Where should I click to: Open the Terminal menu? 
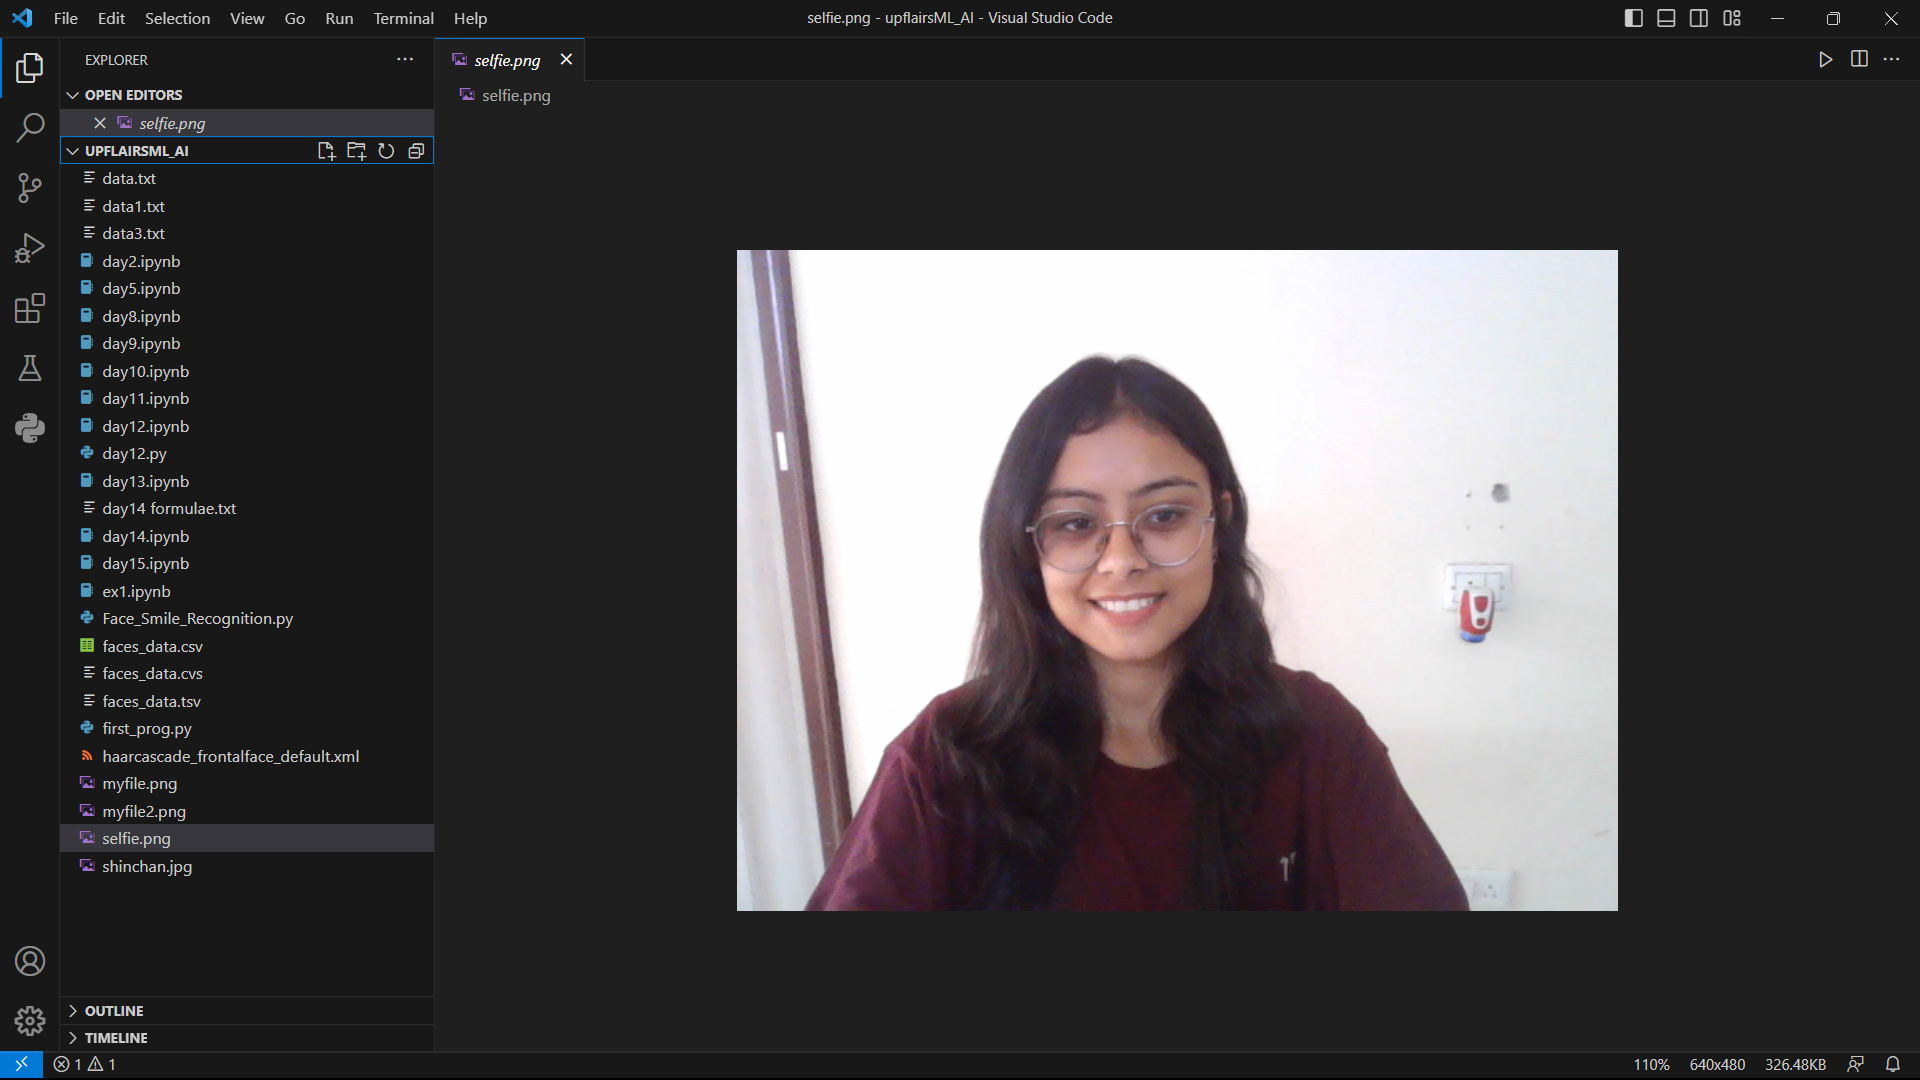tap(403, 18)
